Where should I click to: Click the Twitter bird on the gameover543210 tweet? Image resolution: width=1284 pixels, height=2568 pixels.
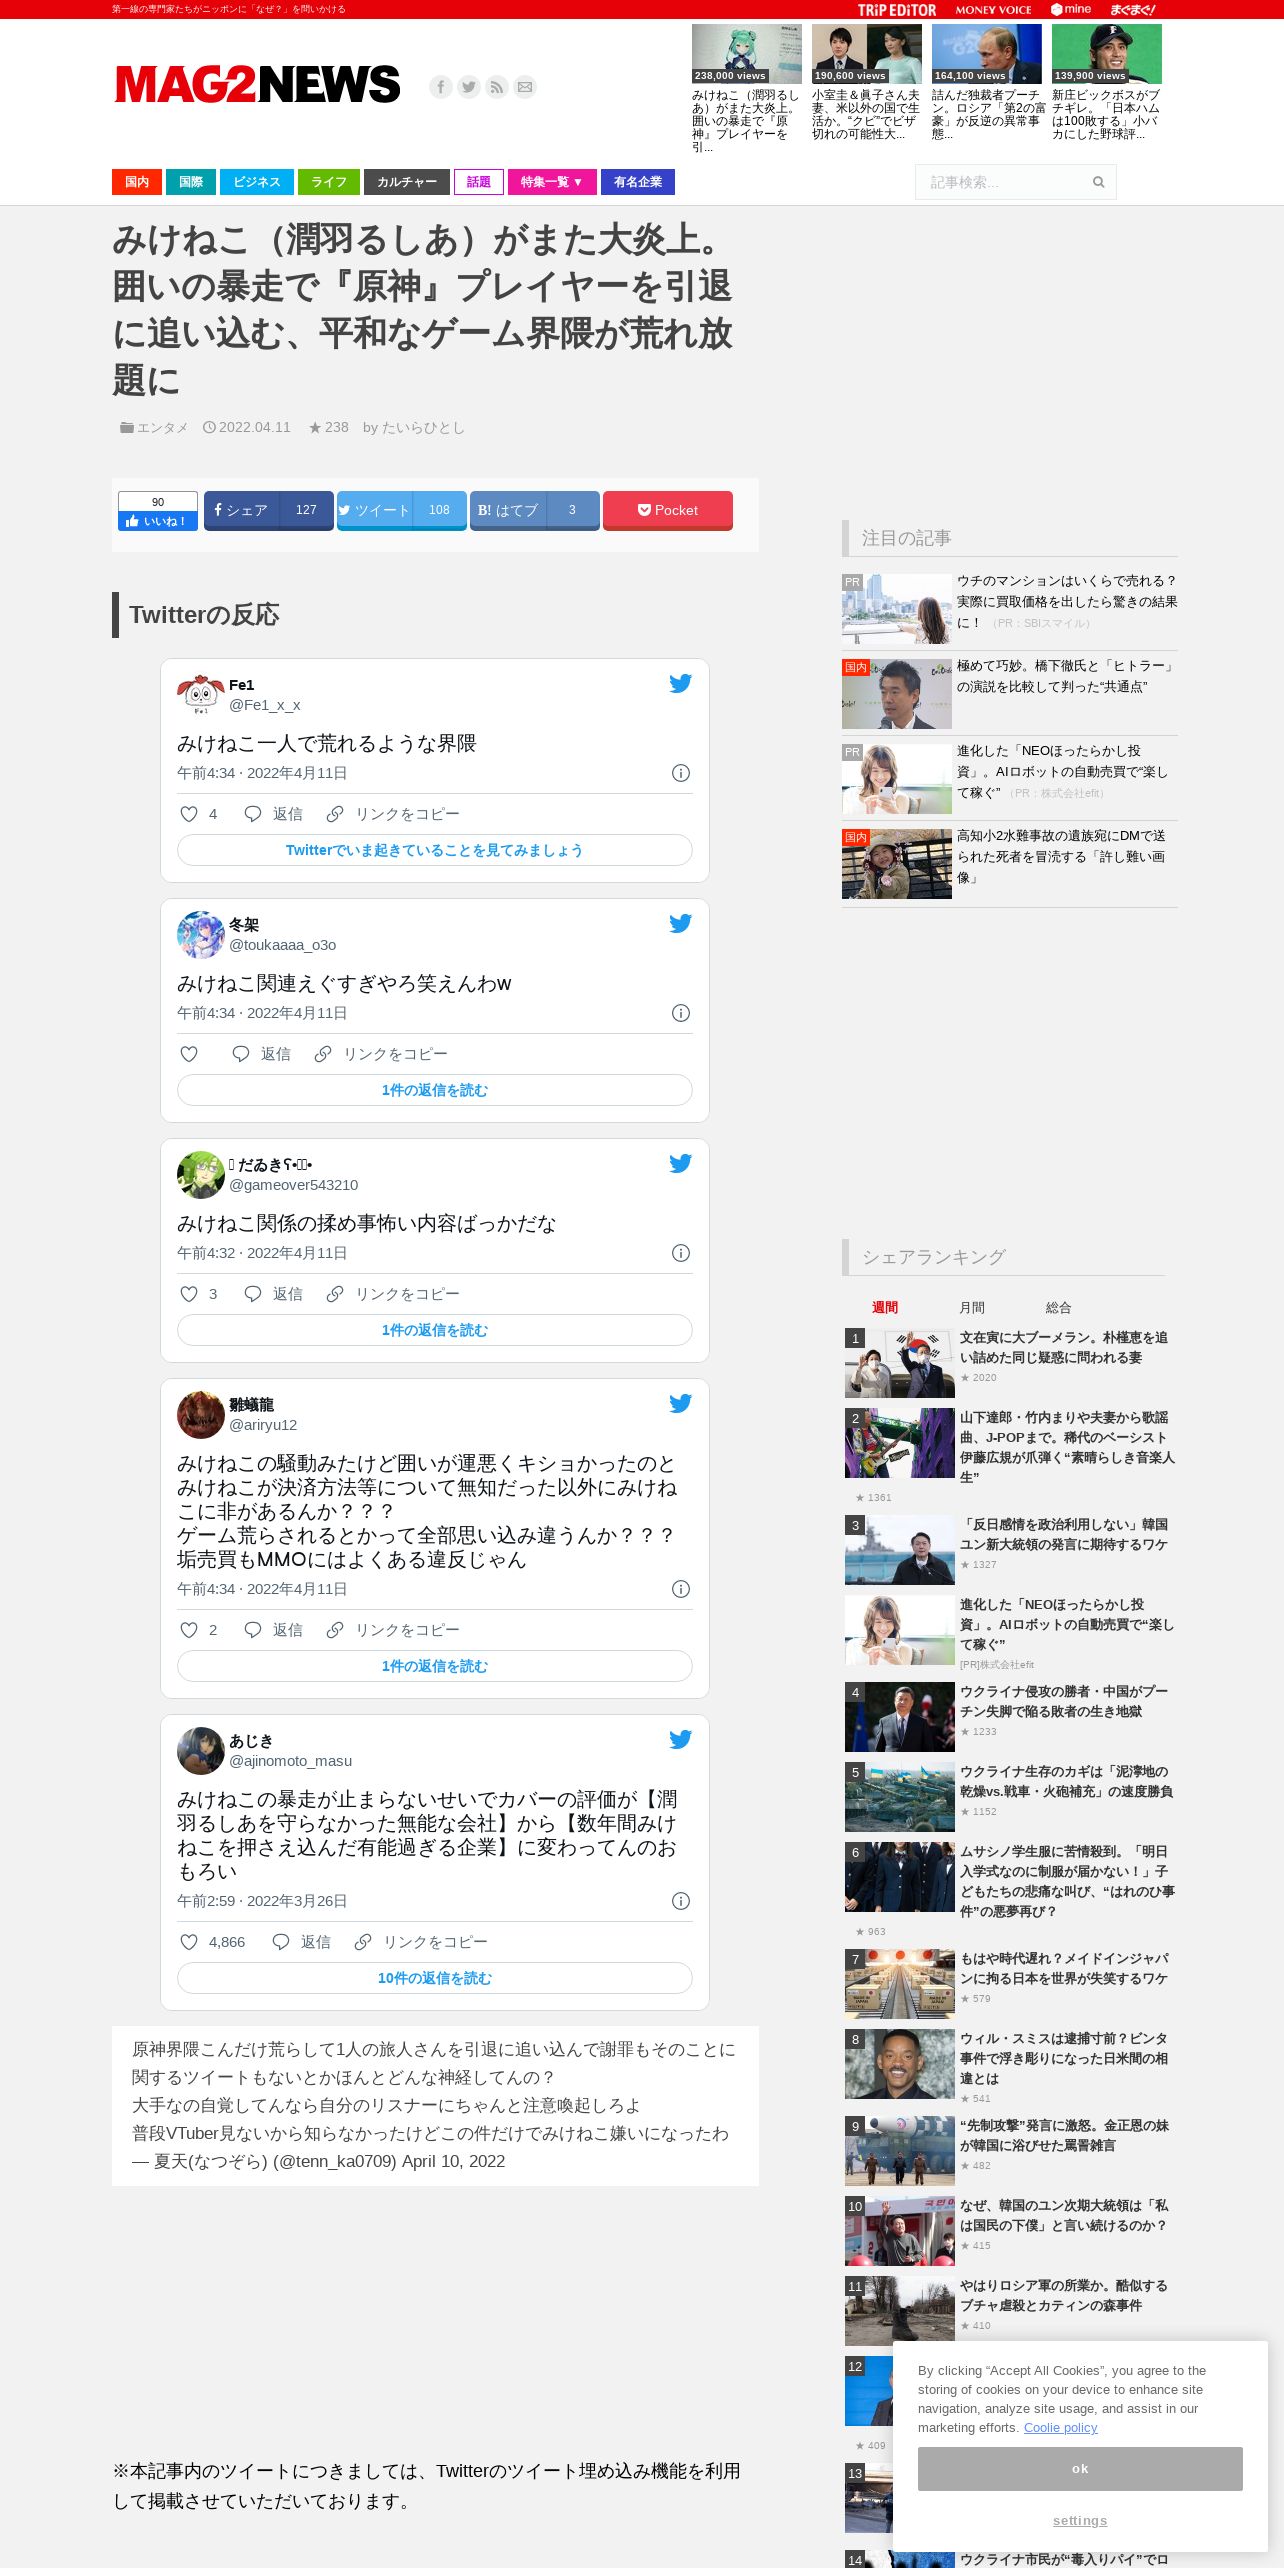680,1163
